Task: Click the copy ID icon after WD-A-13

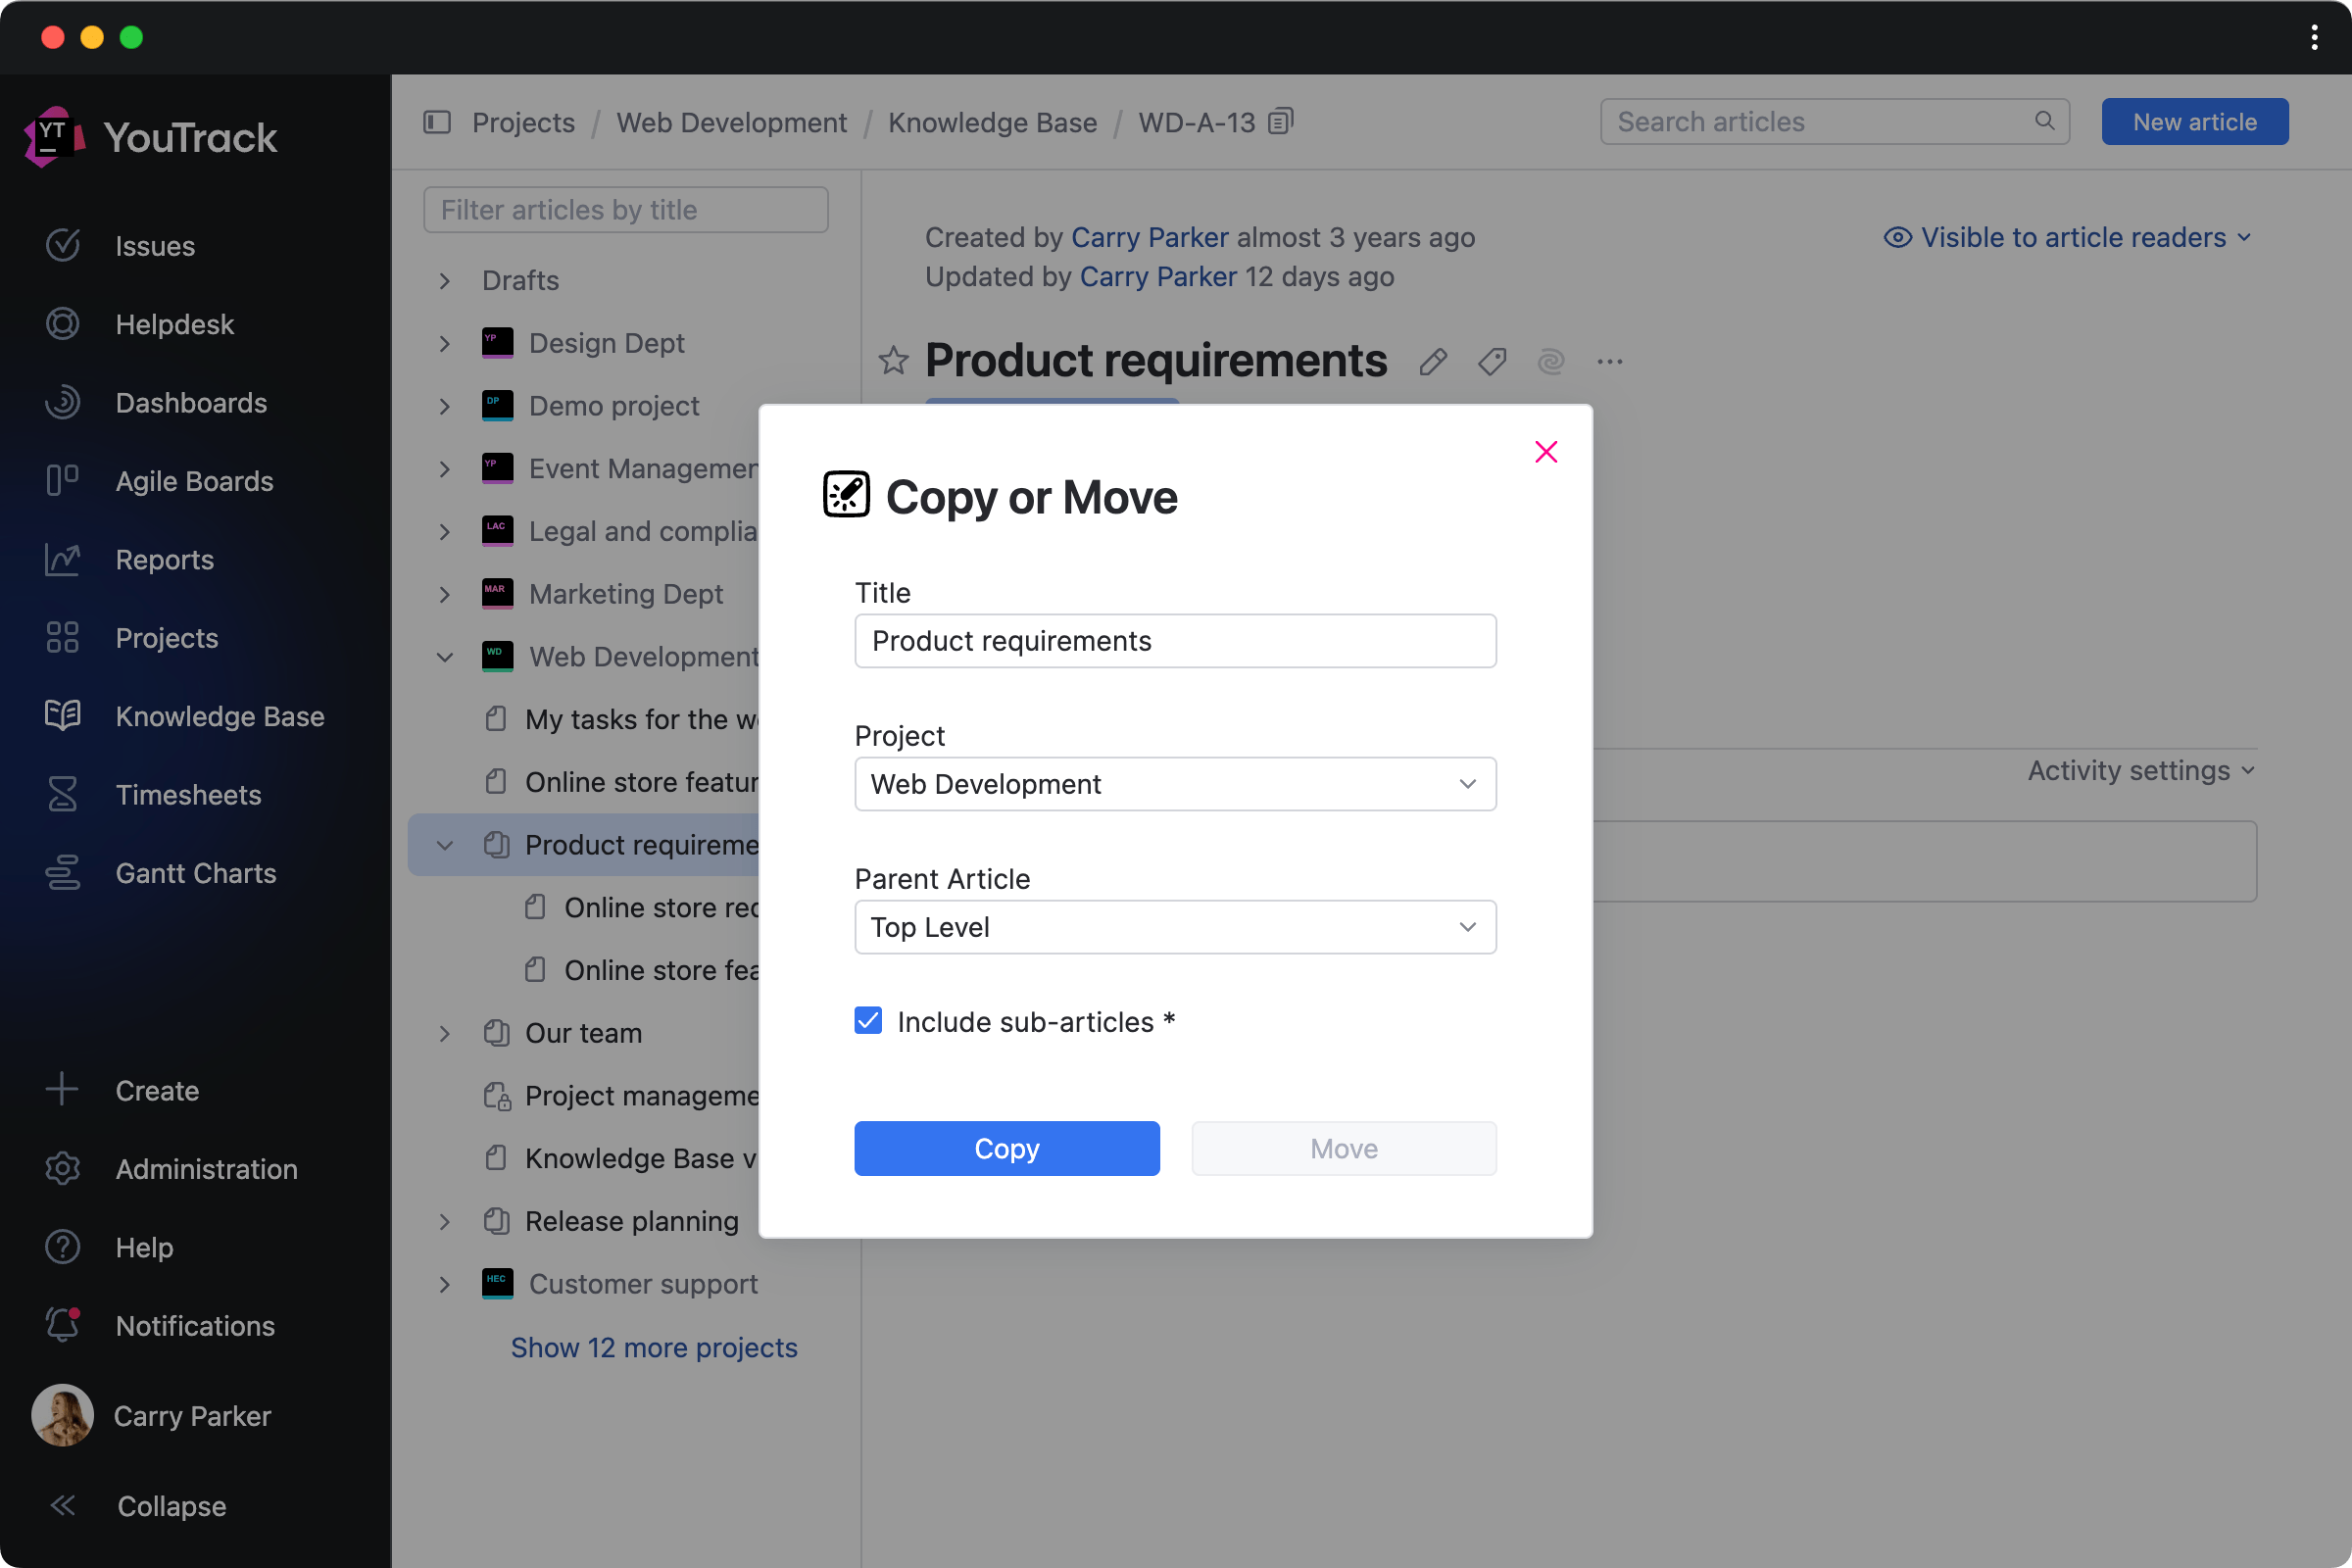Action: click(1281, 122)
